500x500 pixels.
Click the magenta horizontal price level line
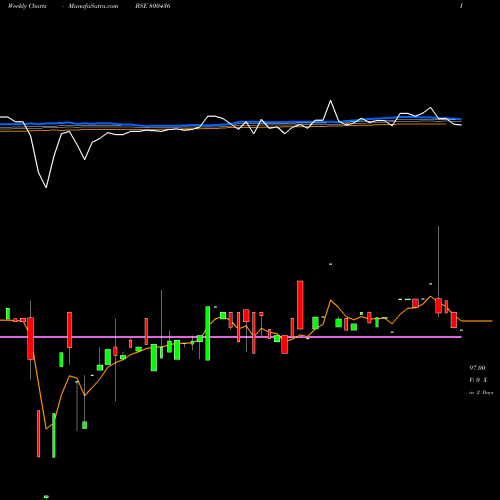(231, 337)
